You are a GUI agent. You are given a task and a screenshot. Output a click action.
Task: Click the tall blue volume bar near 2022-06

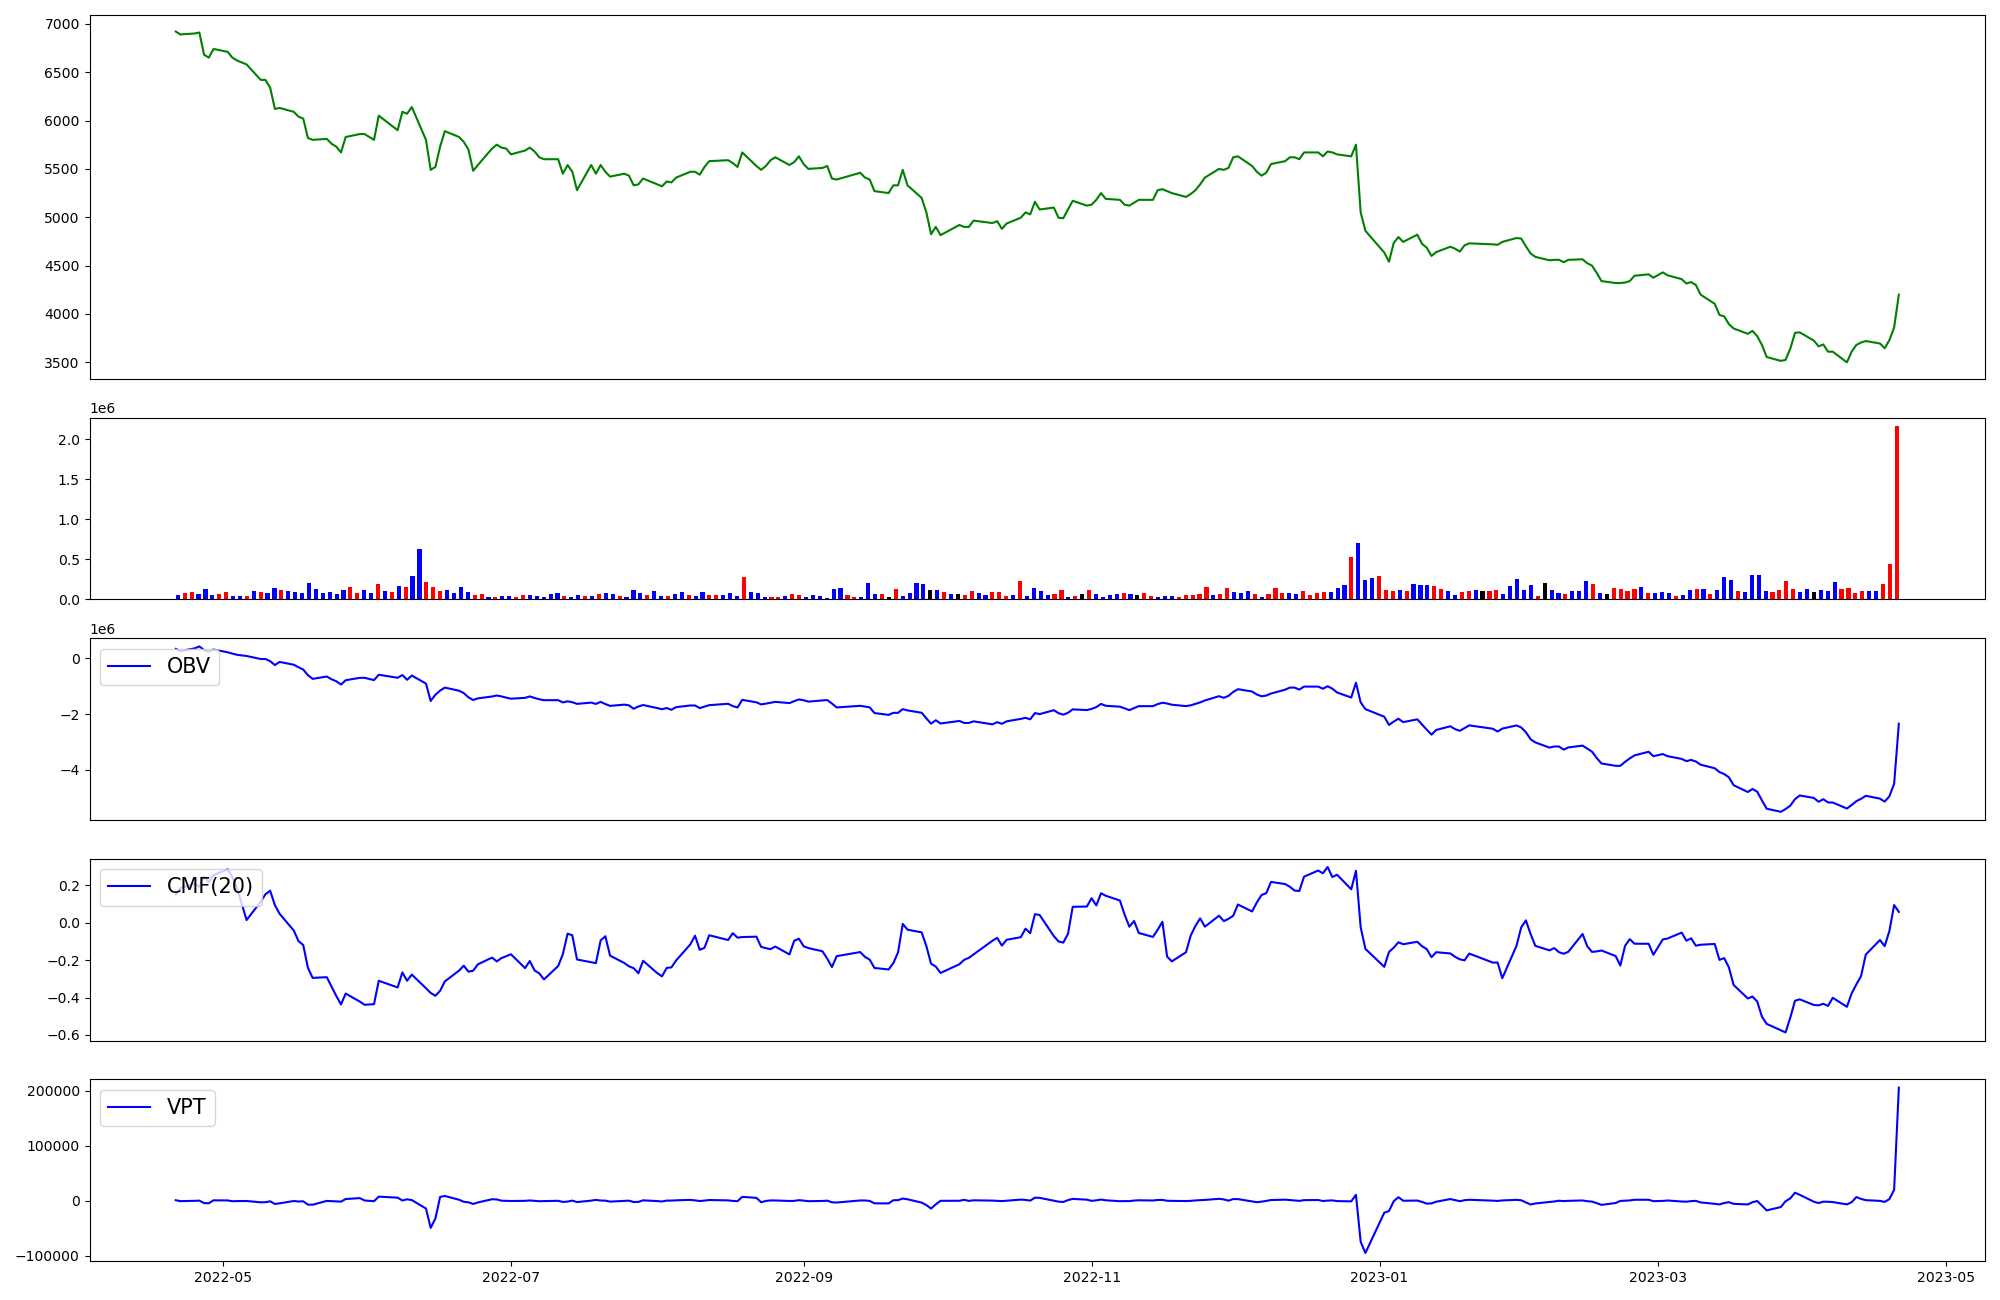[419, 574]
